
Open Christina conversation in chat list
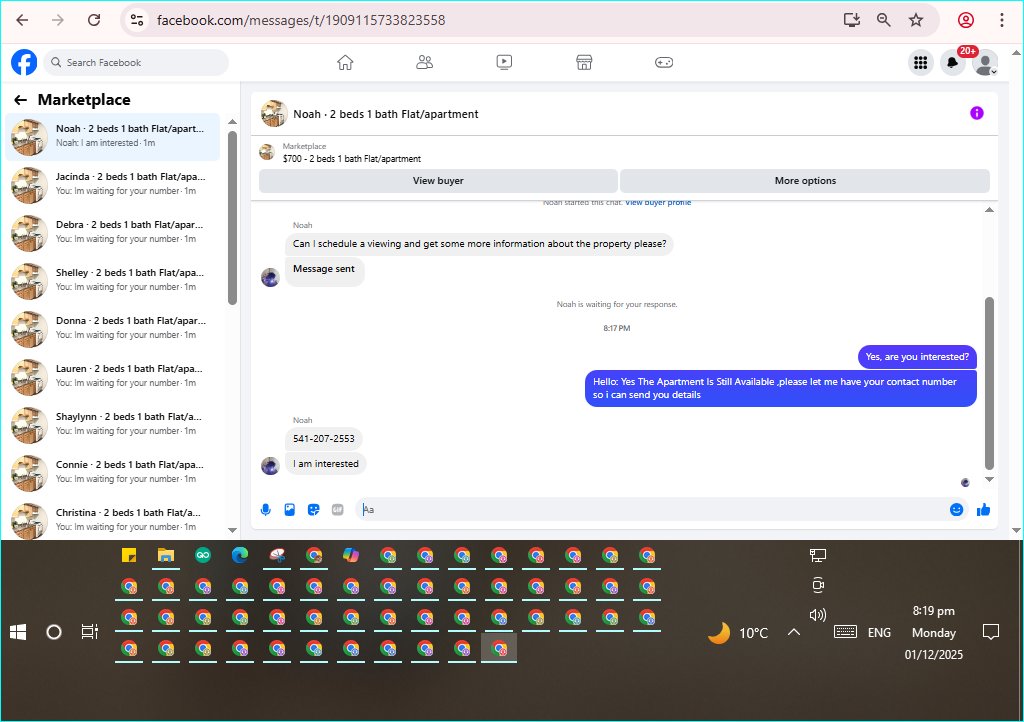tap(112, 520)
